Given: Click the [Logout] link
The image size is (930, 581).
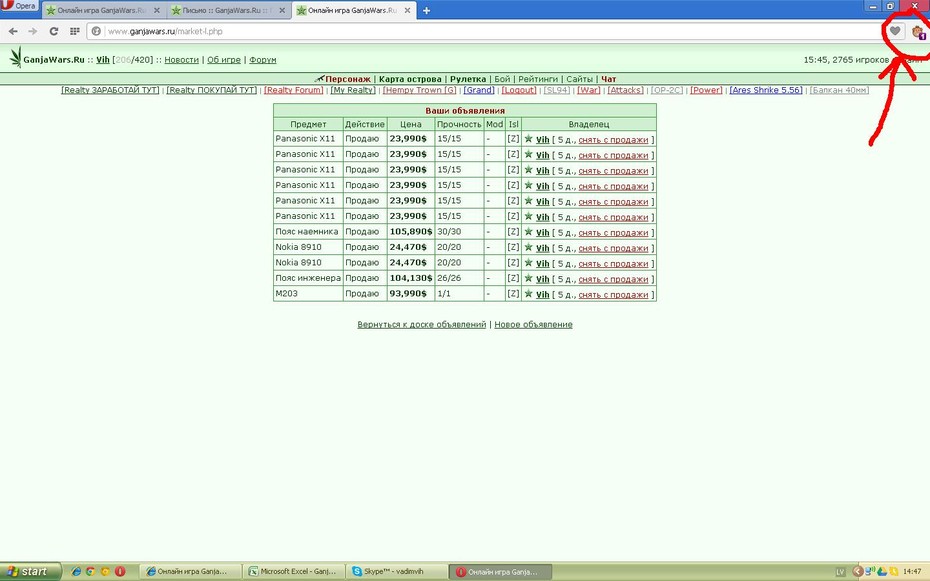Looking at the screenshot, I should pyautogui.click(x=519, y=90).
